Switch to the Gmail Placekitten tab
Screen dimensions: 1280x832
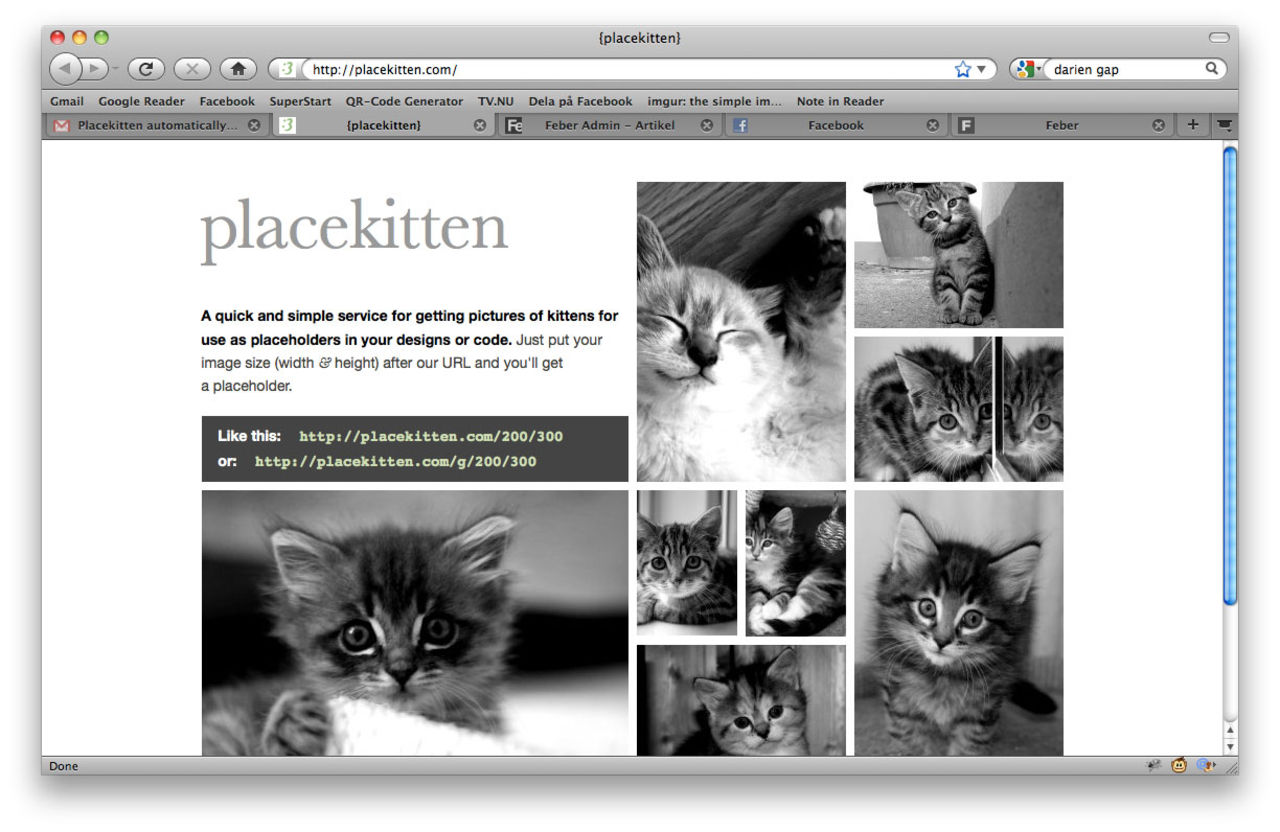[x=157, y=125]
